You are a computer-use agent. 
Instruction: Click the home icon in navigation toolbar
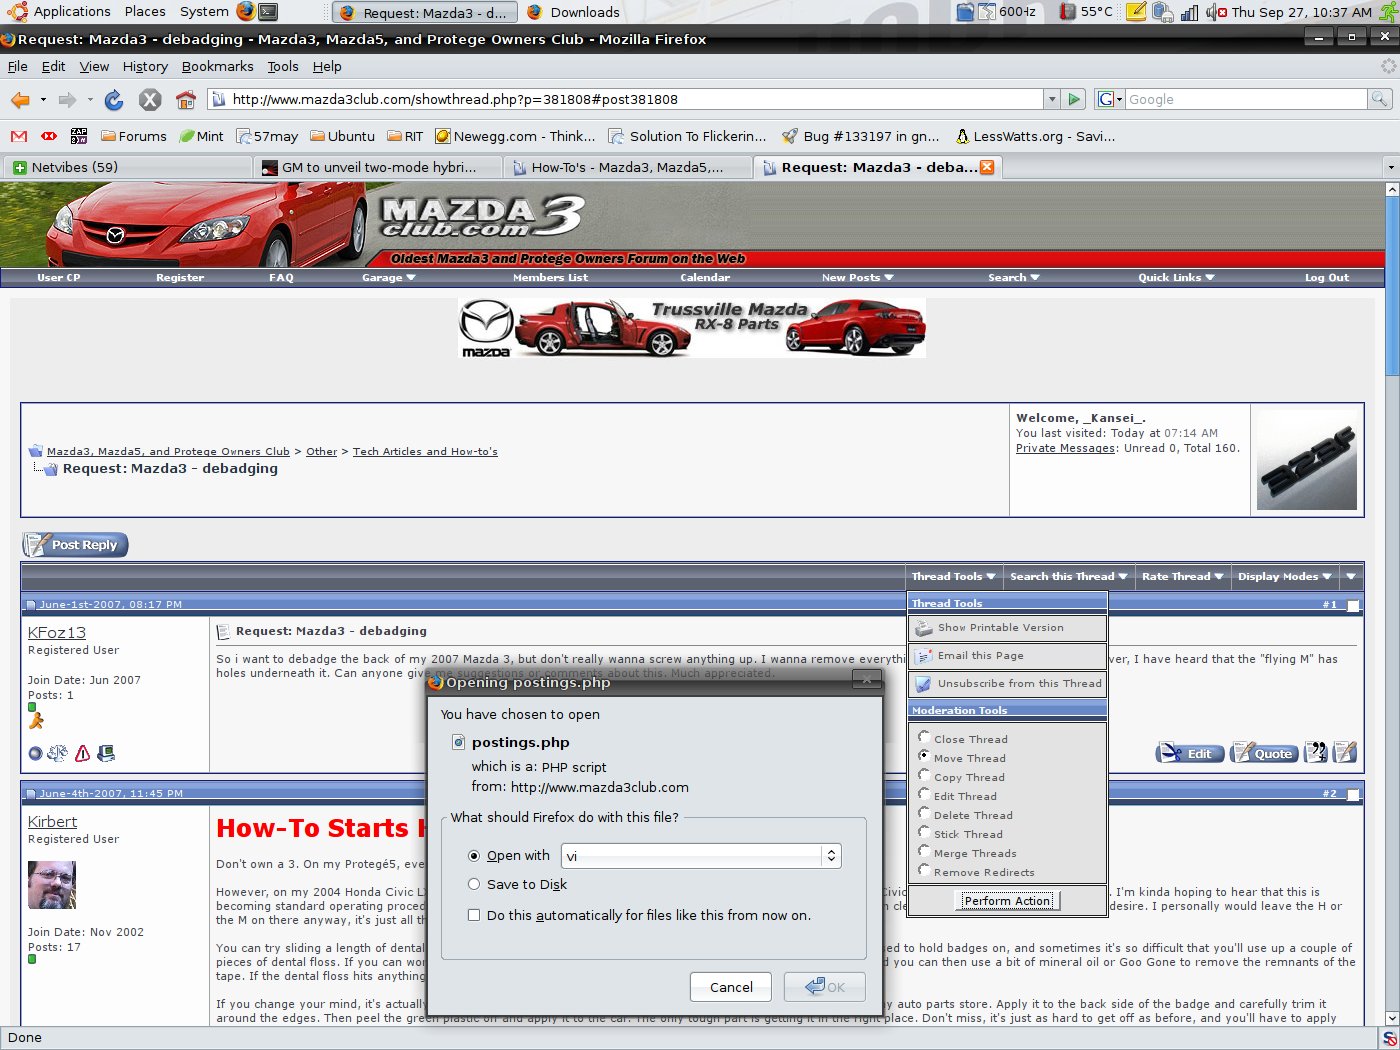click(186, 100)
